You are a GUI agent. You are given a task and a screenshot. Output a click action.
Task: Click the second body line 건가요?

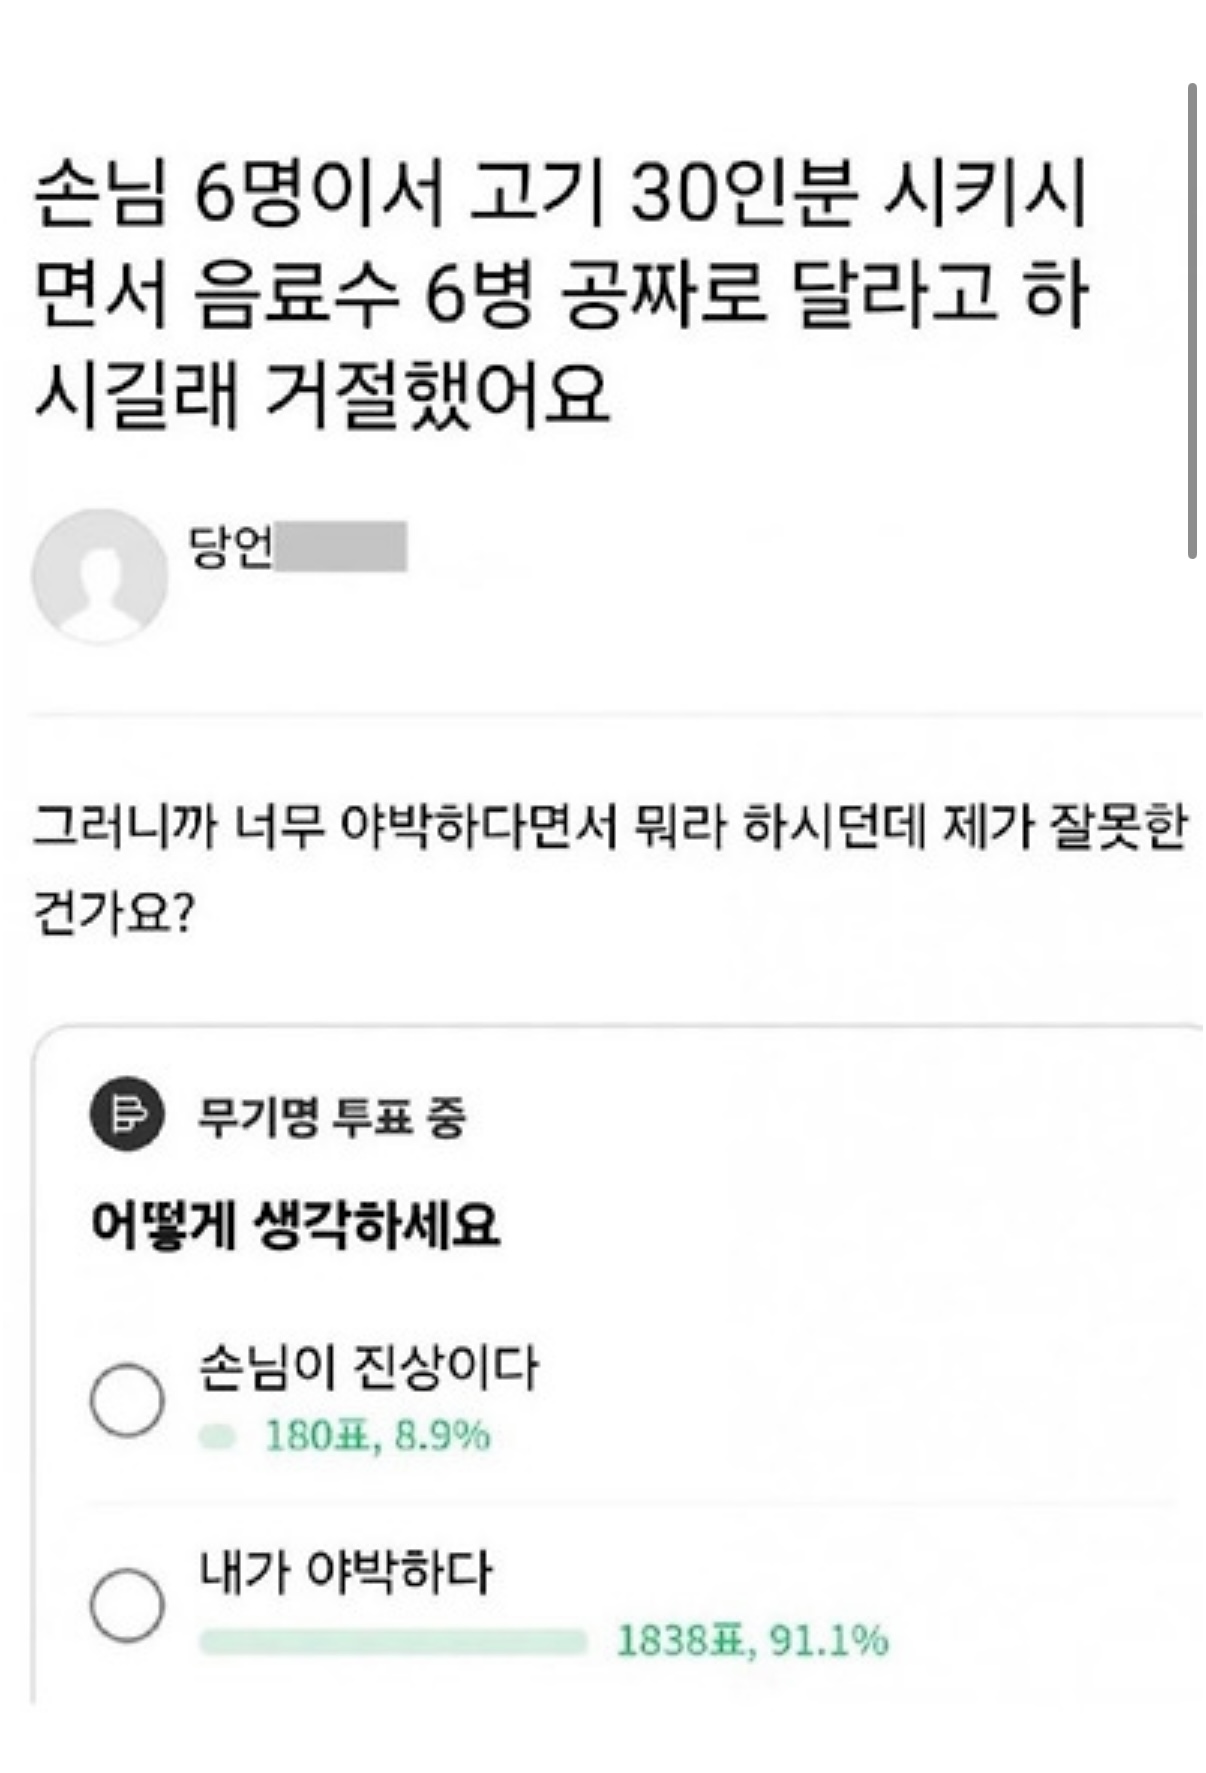pos(113,912)
